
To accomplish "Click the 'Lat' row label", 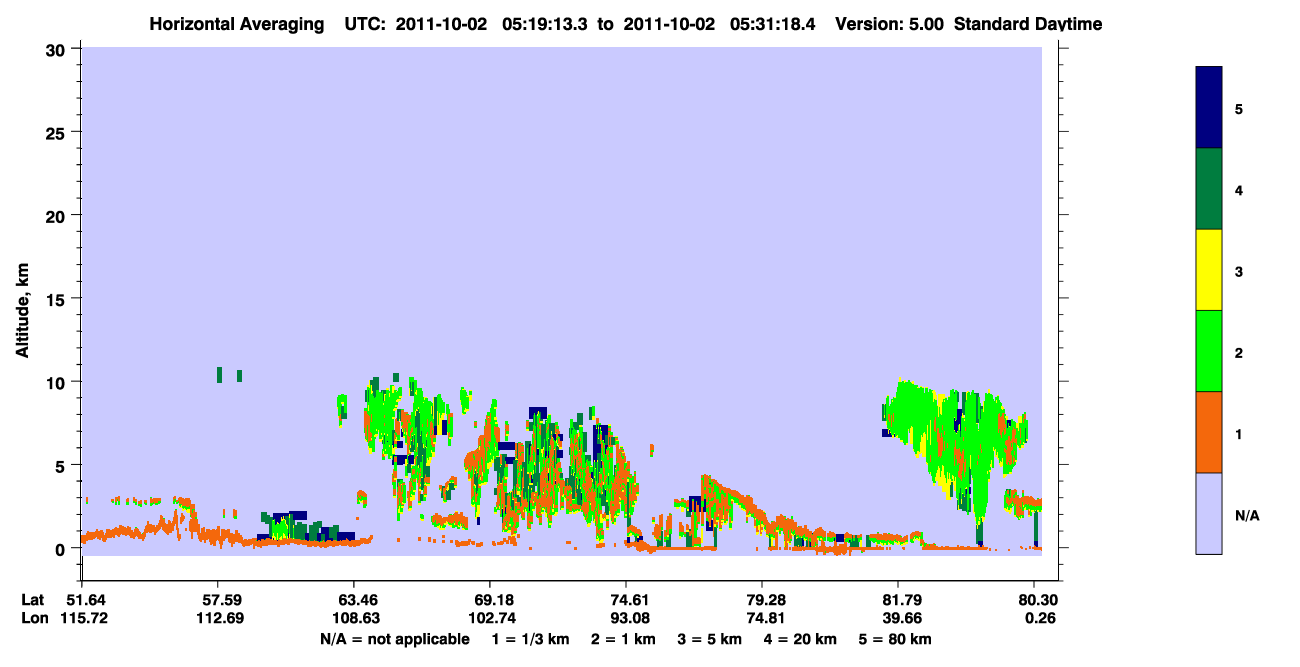I will coord(33,600).
